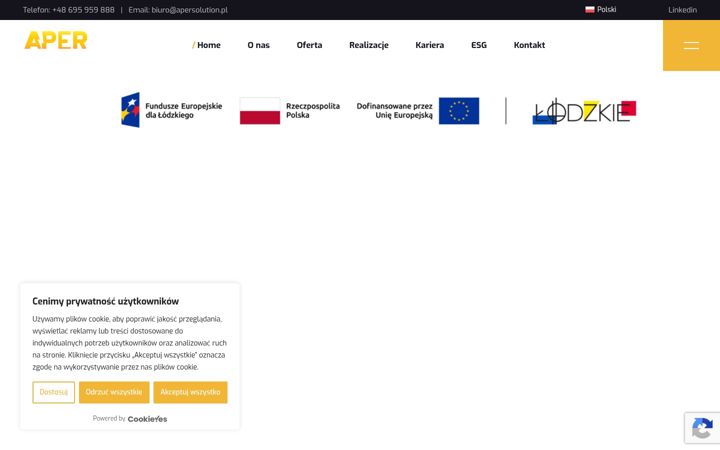Open the Kontakt menu item

click(x=529, y=45)
